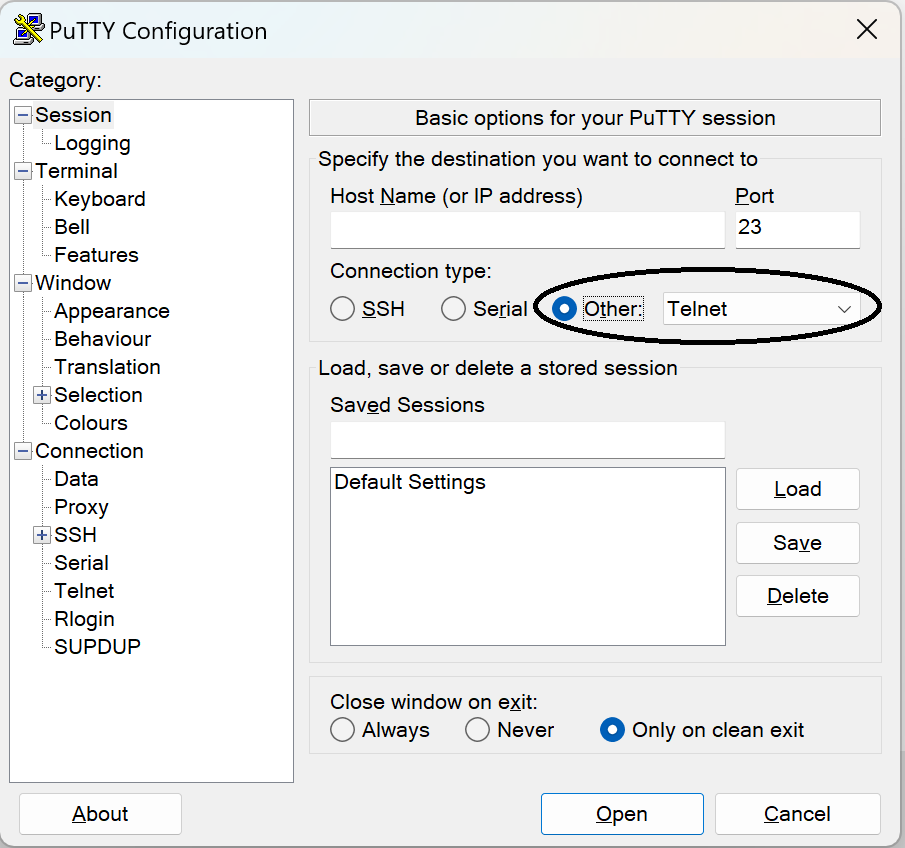Focus the Host Name input field

[x=528, y=229]
